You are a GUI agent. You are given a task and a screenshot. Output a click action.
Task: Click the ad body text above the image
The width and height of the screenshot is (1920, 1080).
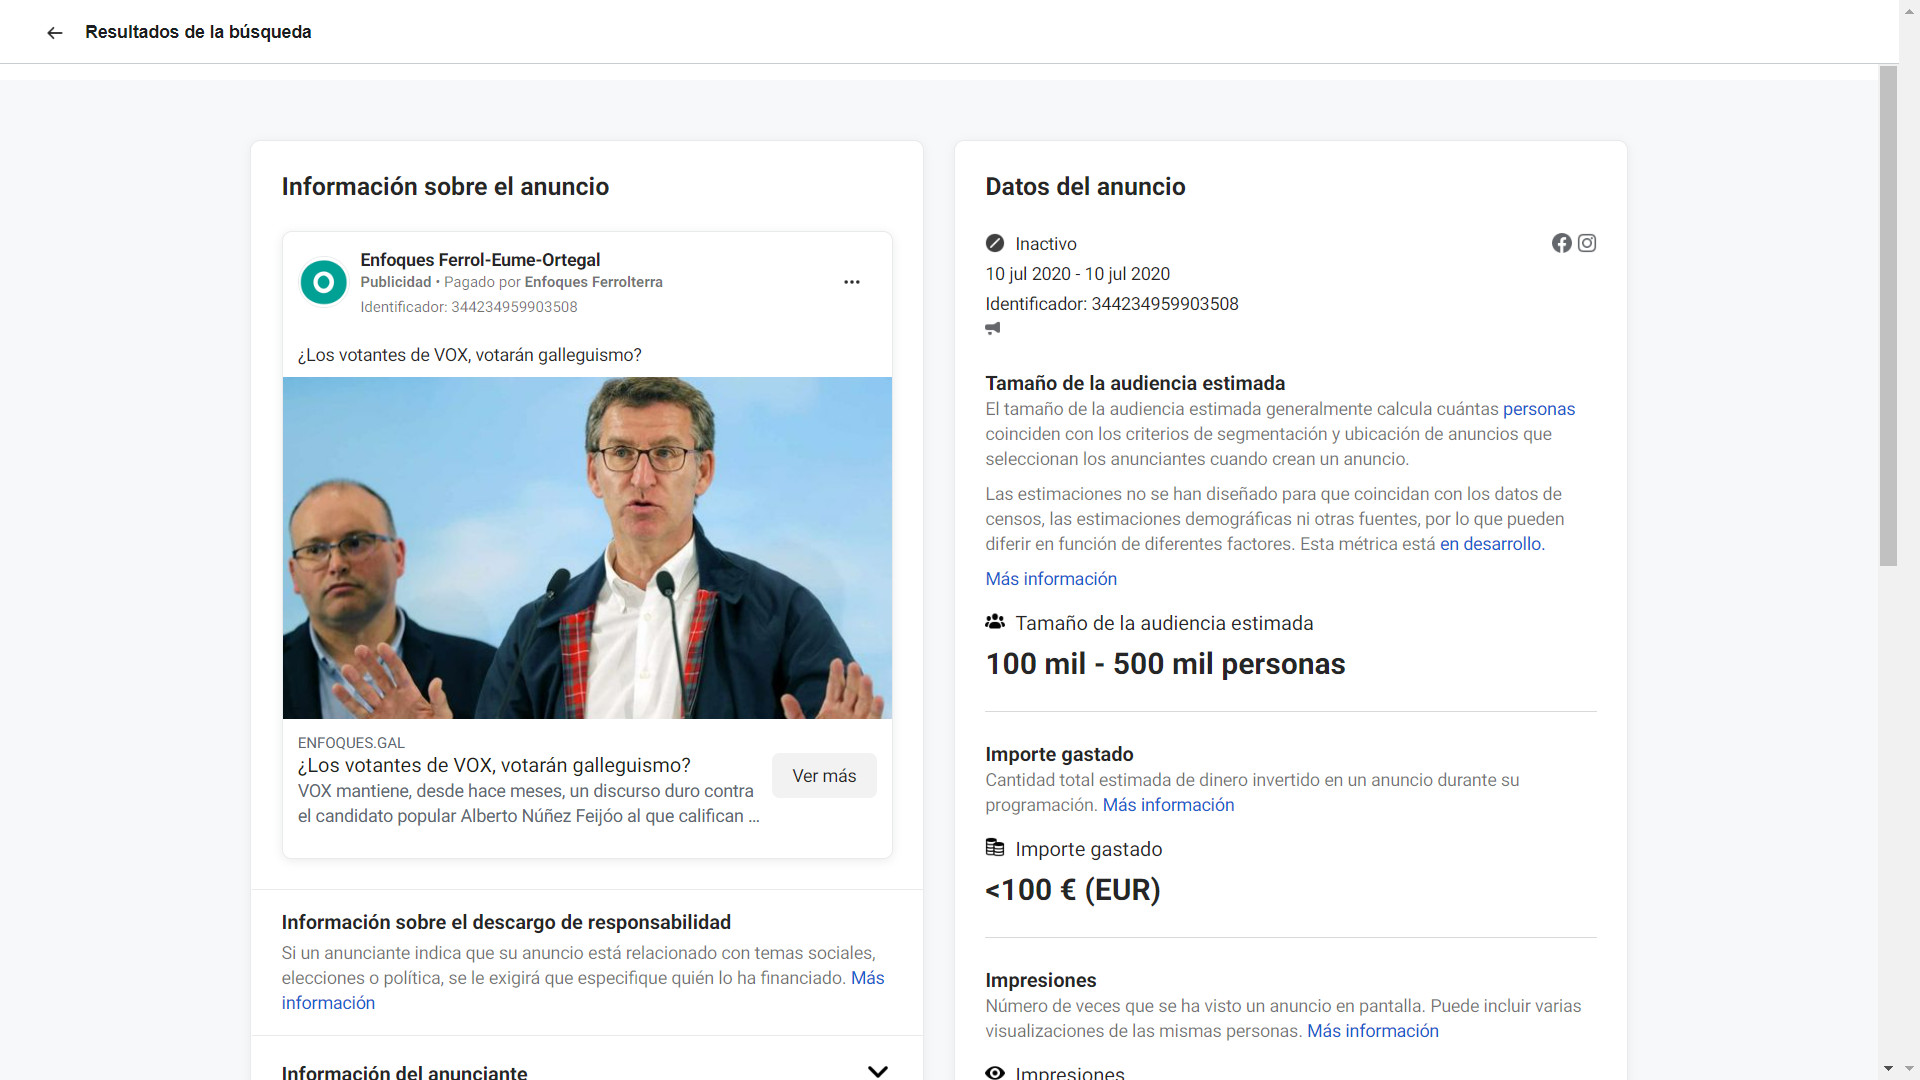469,355
